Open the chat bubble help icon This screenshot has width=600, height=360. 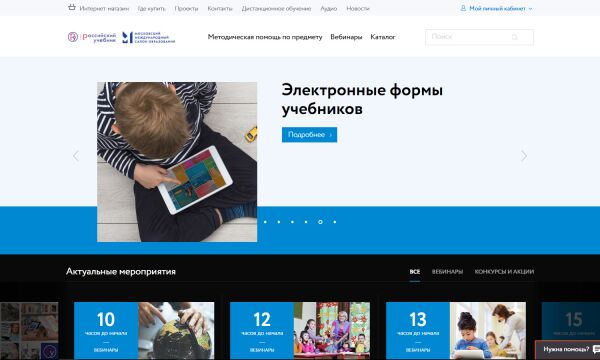tap(596, 349)
